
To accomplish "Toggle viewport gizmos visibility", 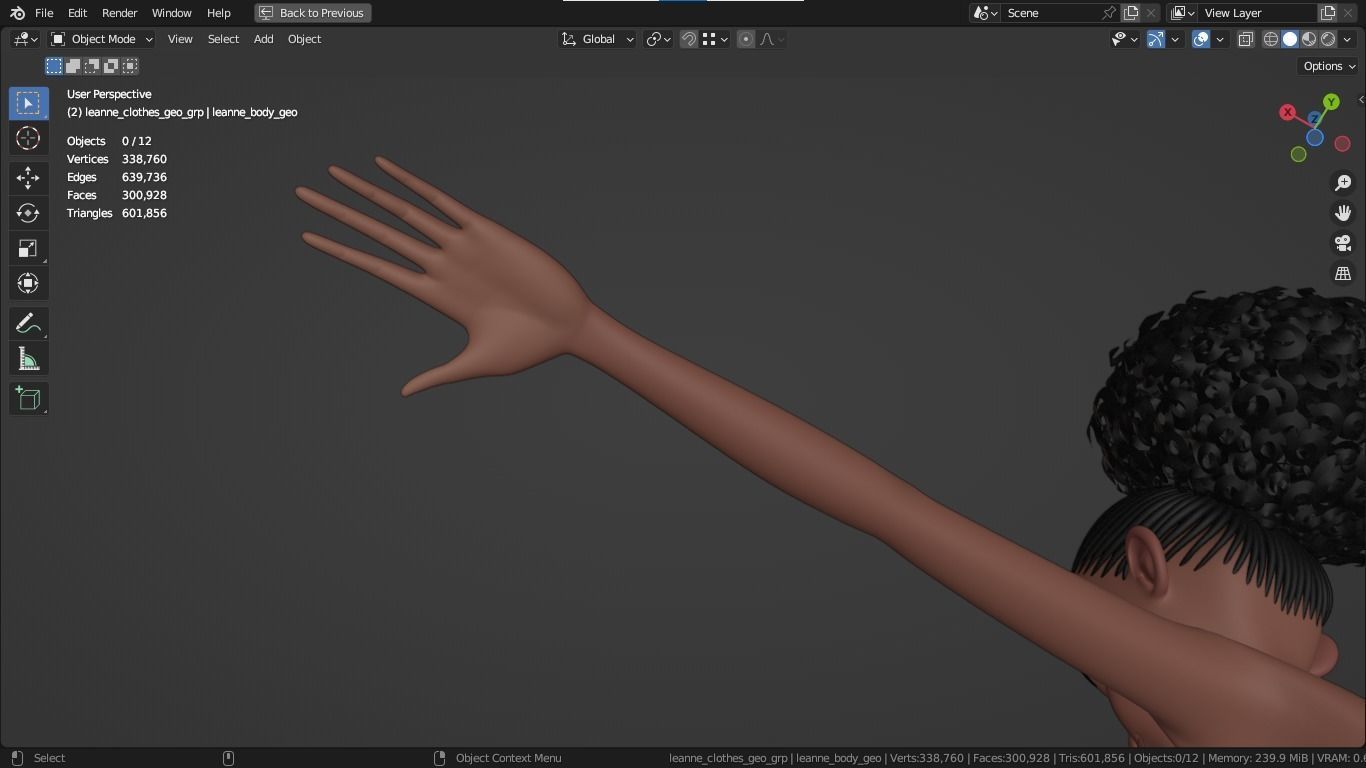I will 1156,39.
